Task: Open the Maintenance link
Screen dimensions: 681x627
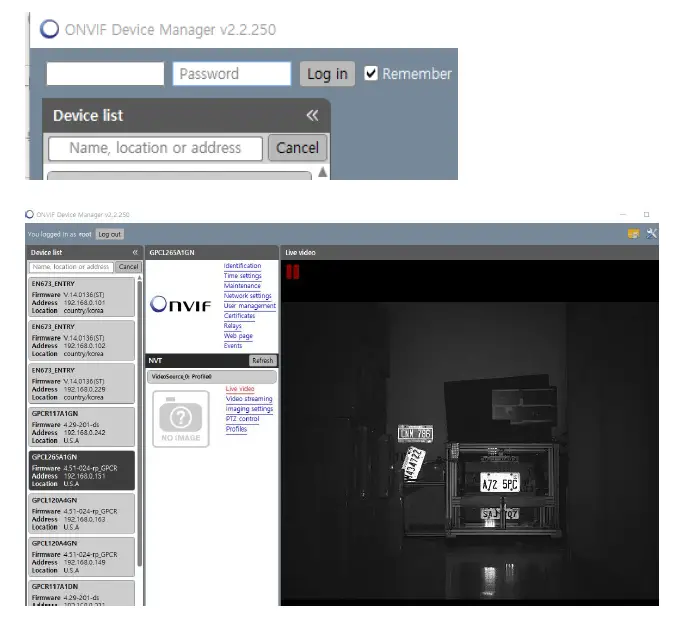Action: pos(242,286)
